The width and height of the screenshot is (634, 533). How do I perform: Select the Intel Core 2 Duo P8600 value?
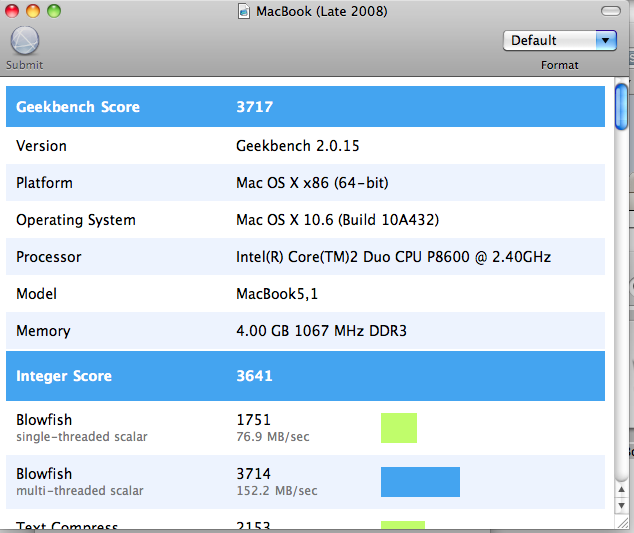tap(393, 257)
